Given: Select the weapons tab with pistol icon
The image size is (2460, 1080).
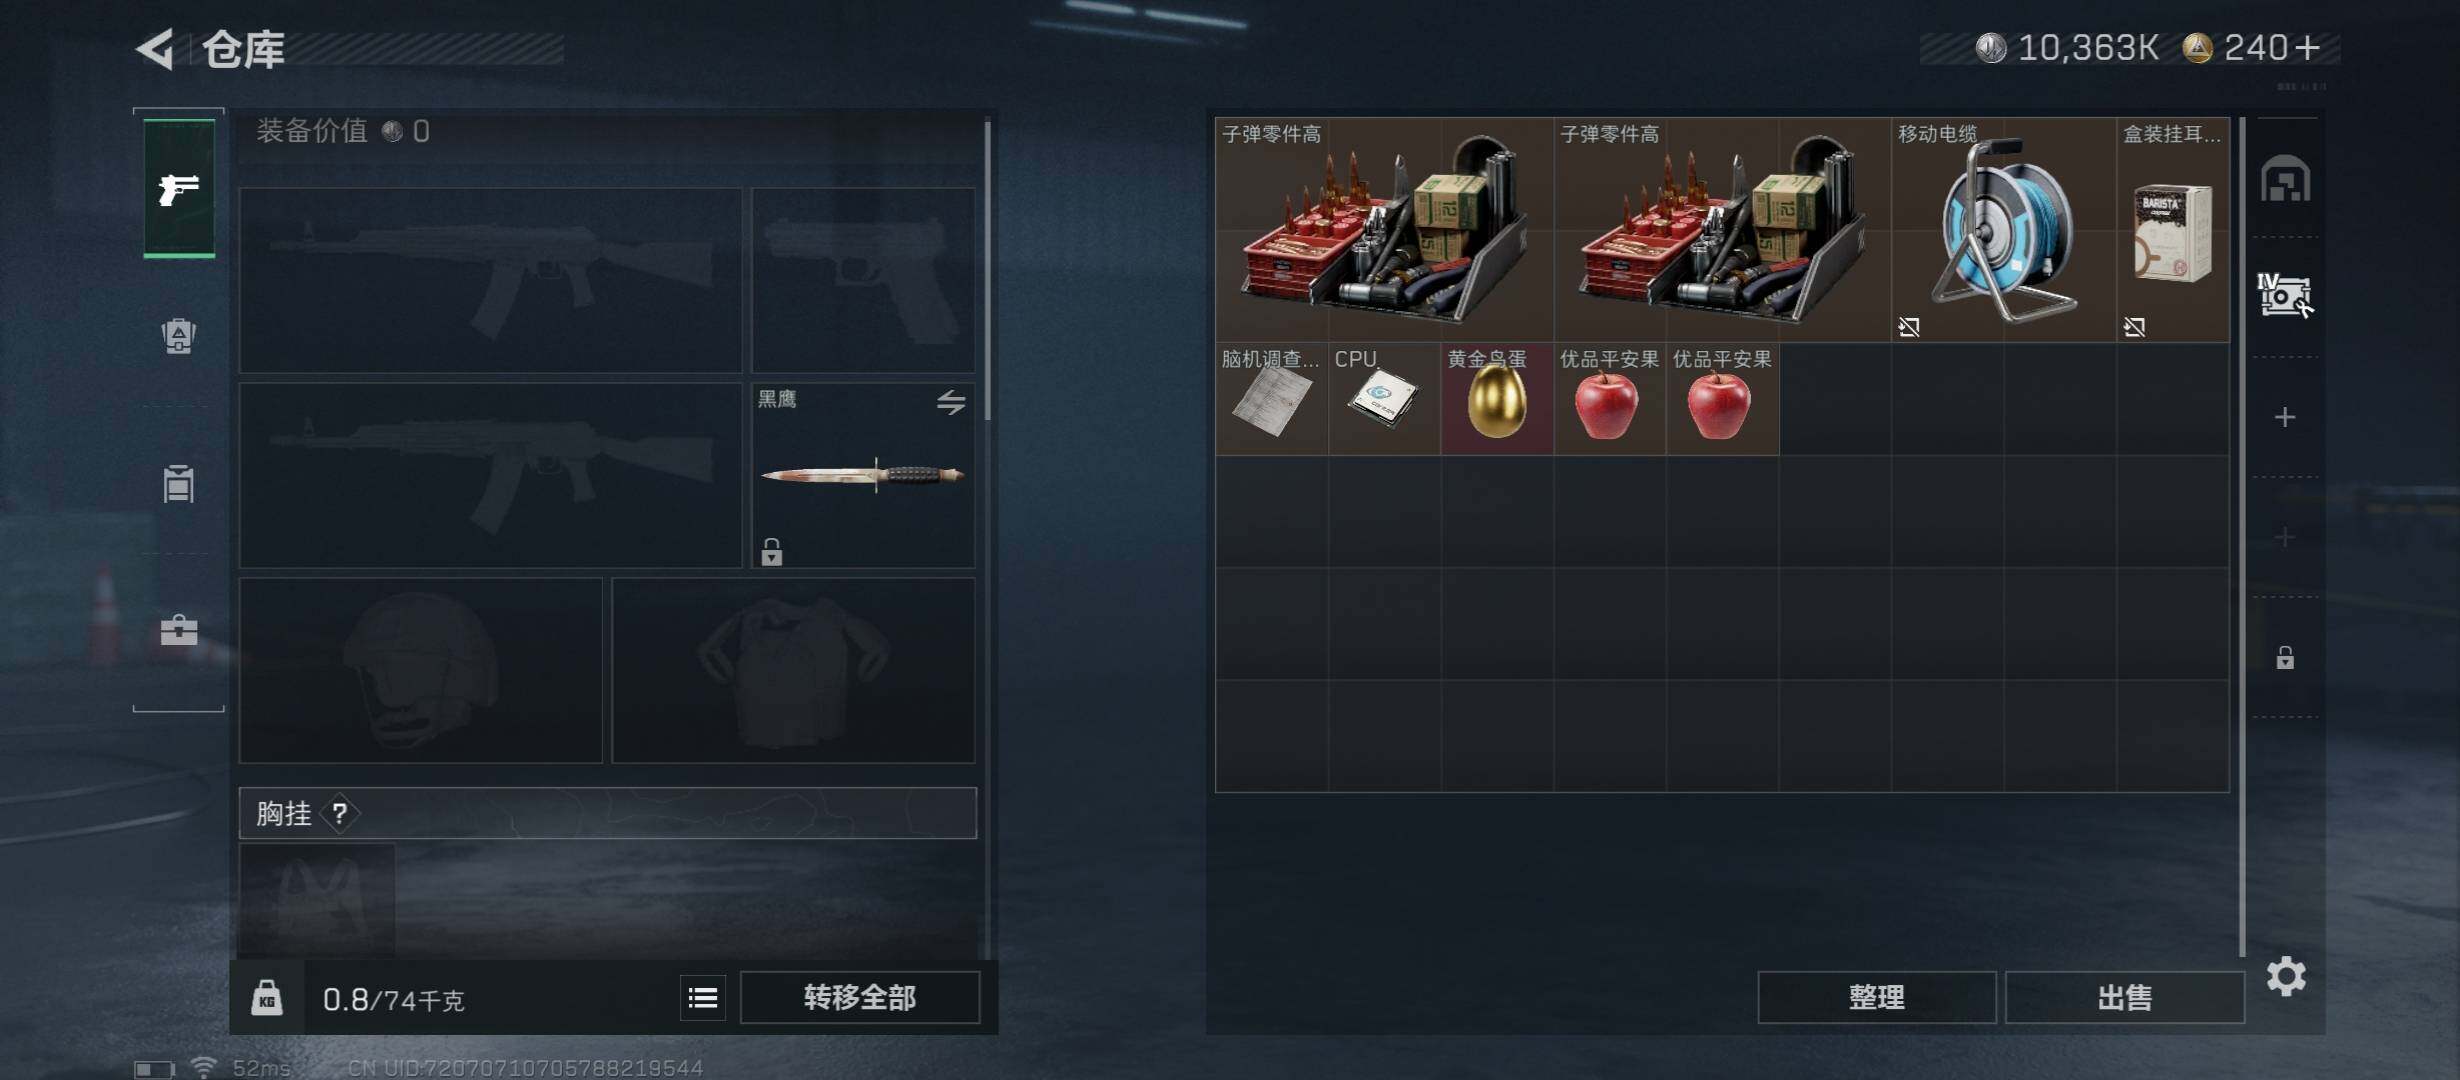Looking at the screenshot, I should [179, 188].
